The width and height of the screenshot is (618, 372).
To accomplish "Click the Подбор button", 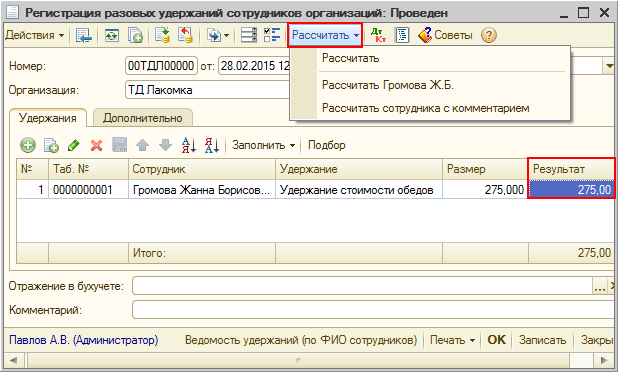I will [326, 145].
